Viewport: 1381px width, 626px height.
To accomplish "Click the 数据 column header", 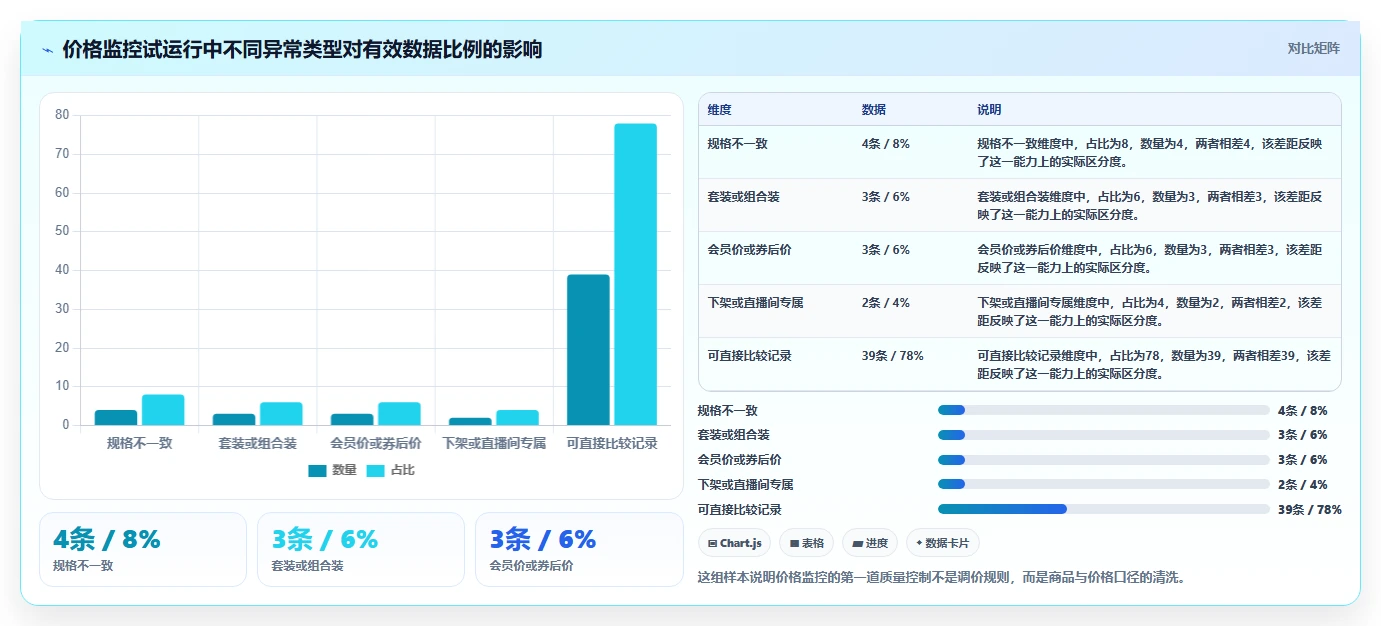I will click(874, 110).
